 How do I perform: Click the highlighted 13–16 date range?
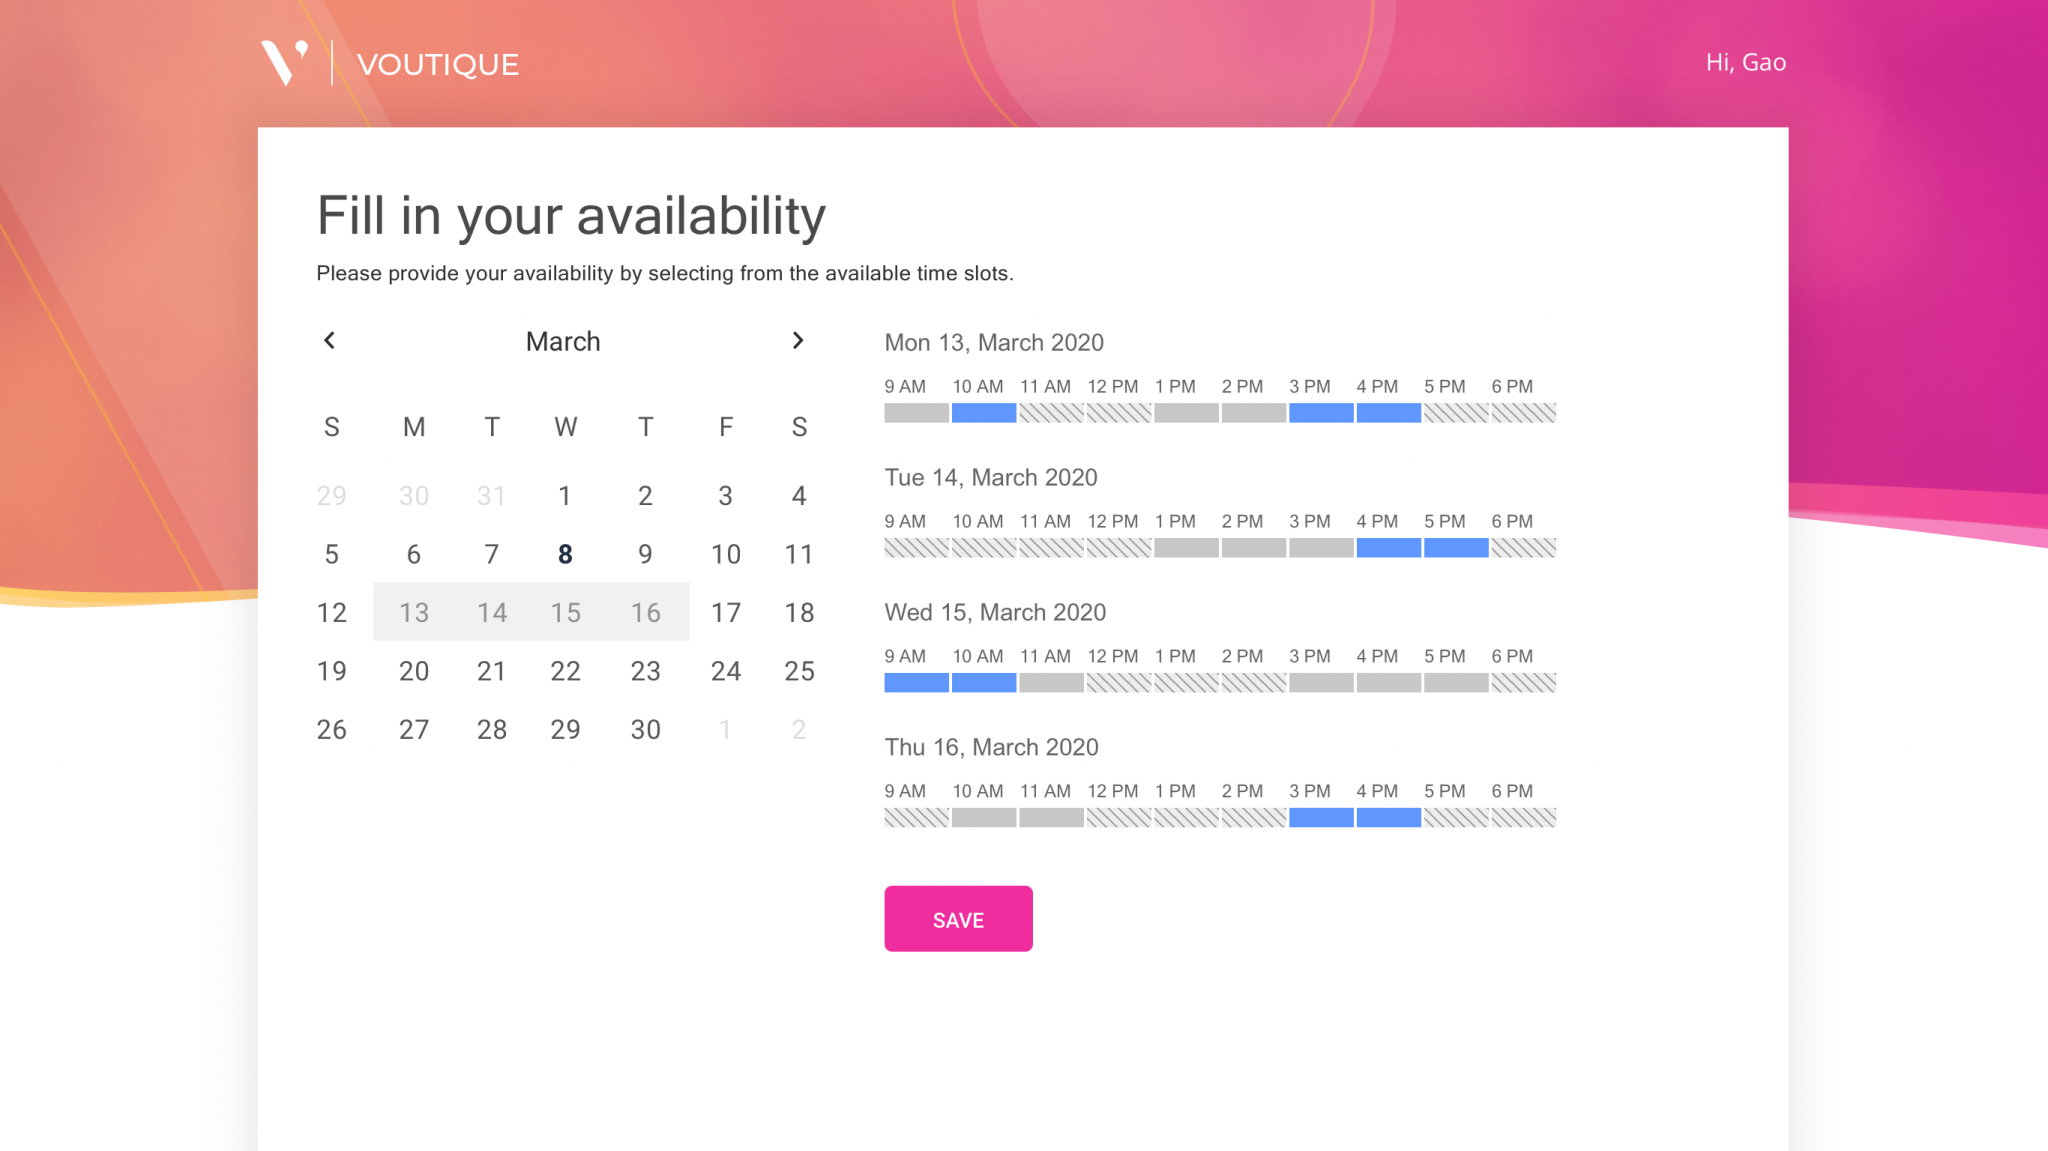530,612
